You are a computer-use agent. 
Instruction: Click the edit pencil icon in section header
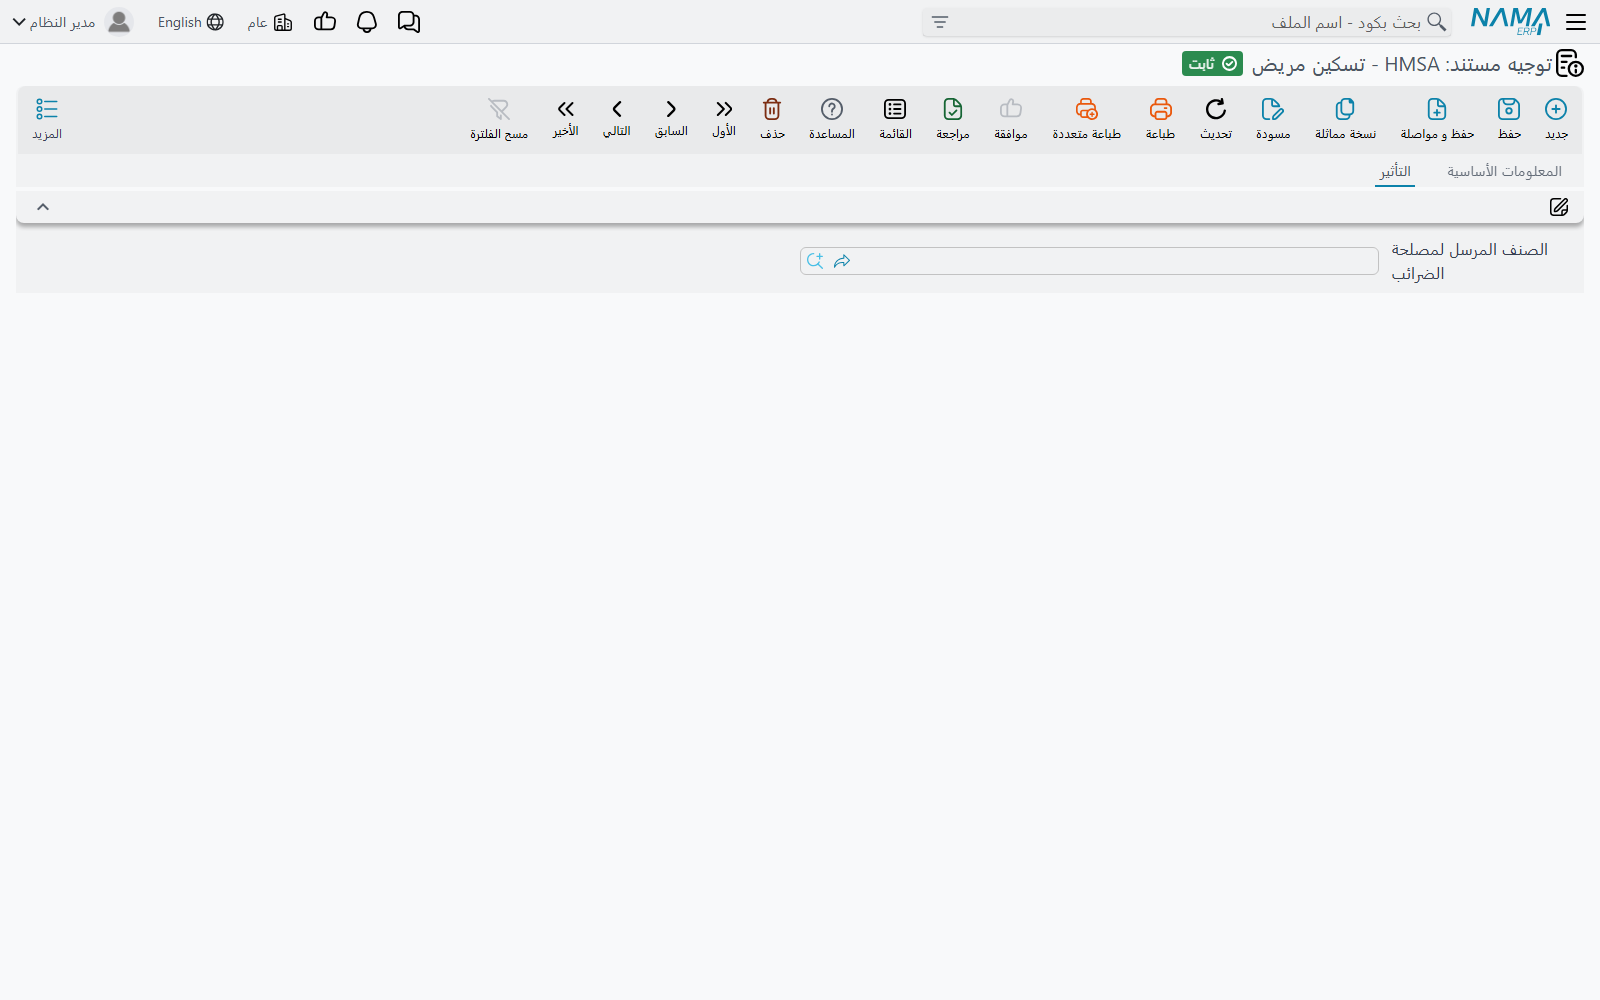(x=1559, y=207)
